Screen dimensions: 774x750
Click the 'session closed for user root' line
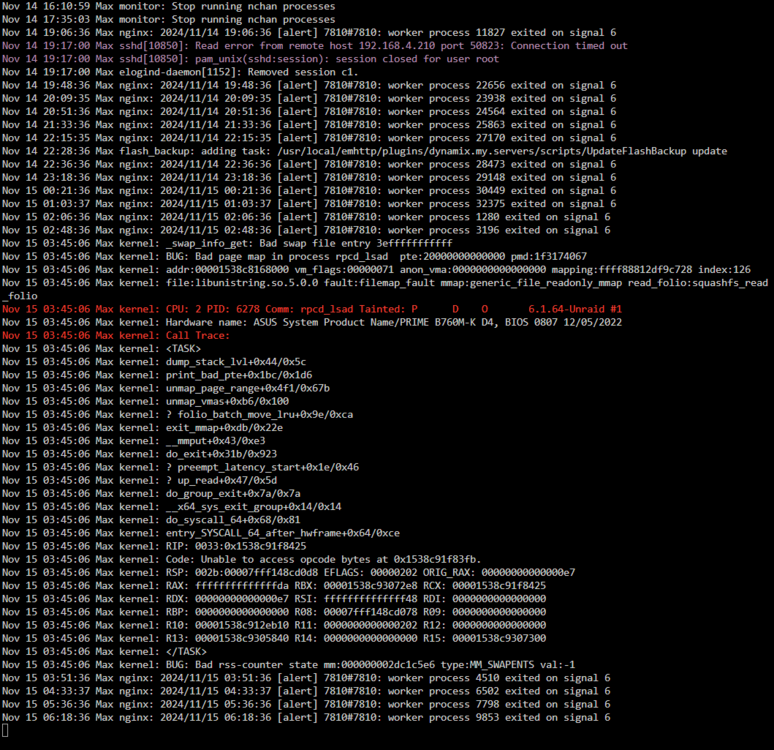(x=250, y=59)
